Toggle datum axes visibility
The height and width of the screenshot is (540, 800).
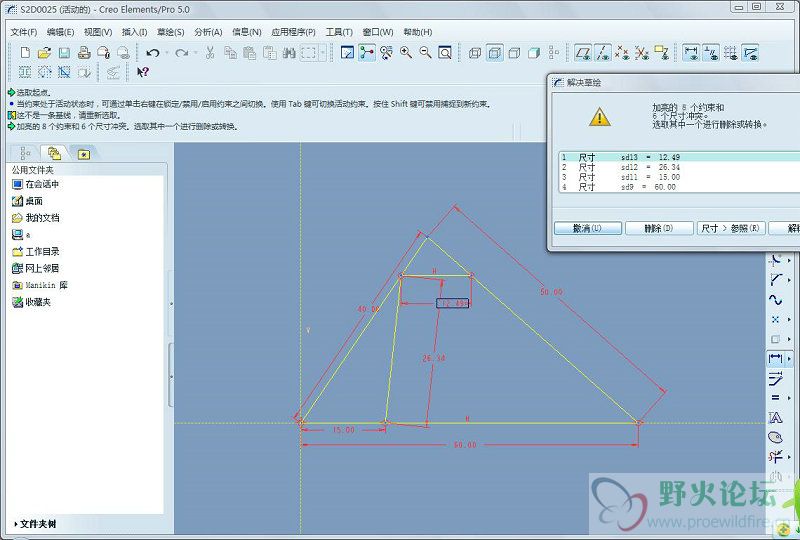click(603, 53)
